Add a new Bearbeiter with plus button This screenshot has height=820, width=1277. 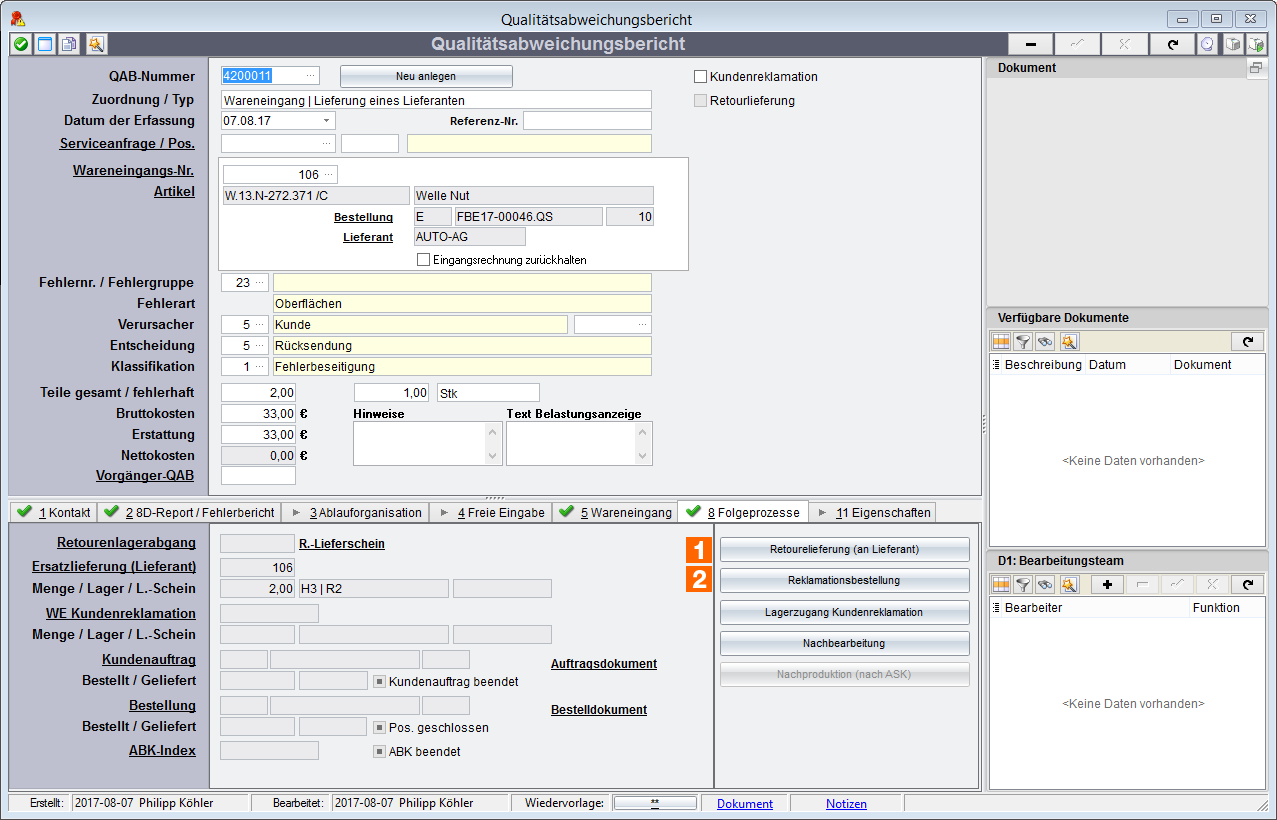(1107, 584)
